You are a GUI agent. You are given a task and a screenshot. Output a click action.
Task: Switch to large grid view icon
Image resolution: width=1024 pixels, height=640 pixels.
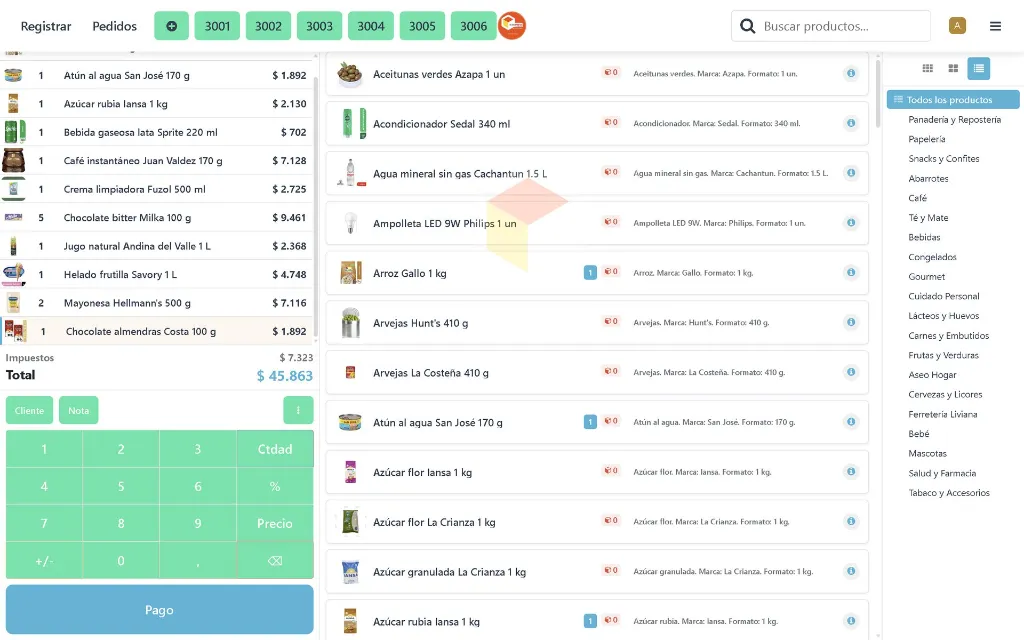tap(953, 69)
